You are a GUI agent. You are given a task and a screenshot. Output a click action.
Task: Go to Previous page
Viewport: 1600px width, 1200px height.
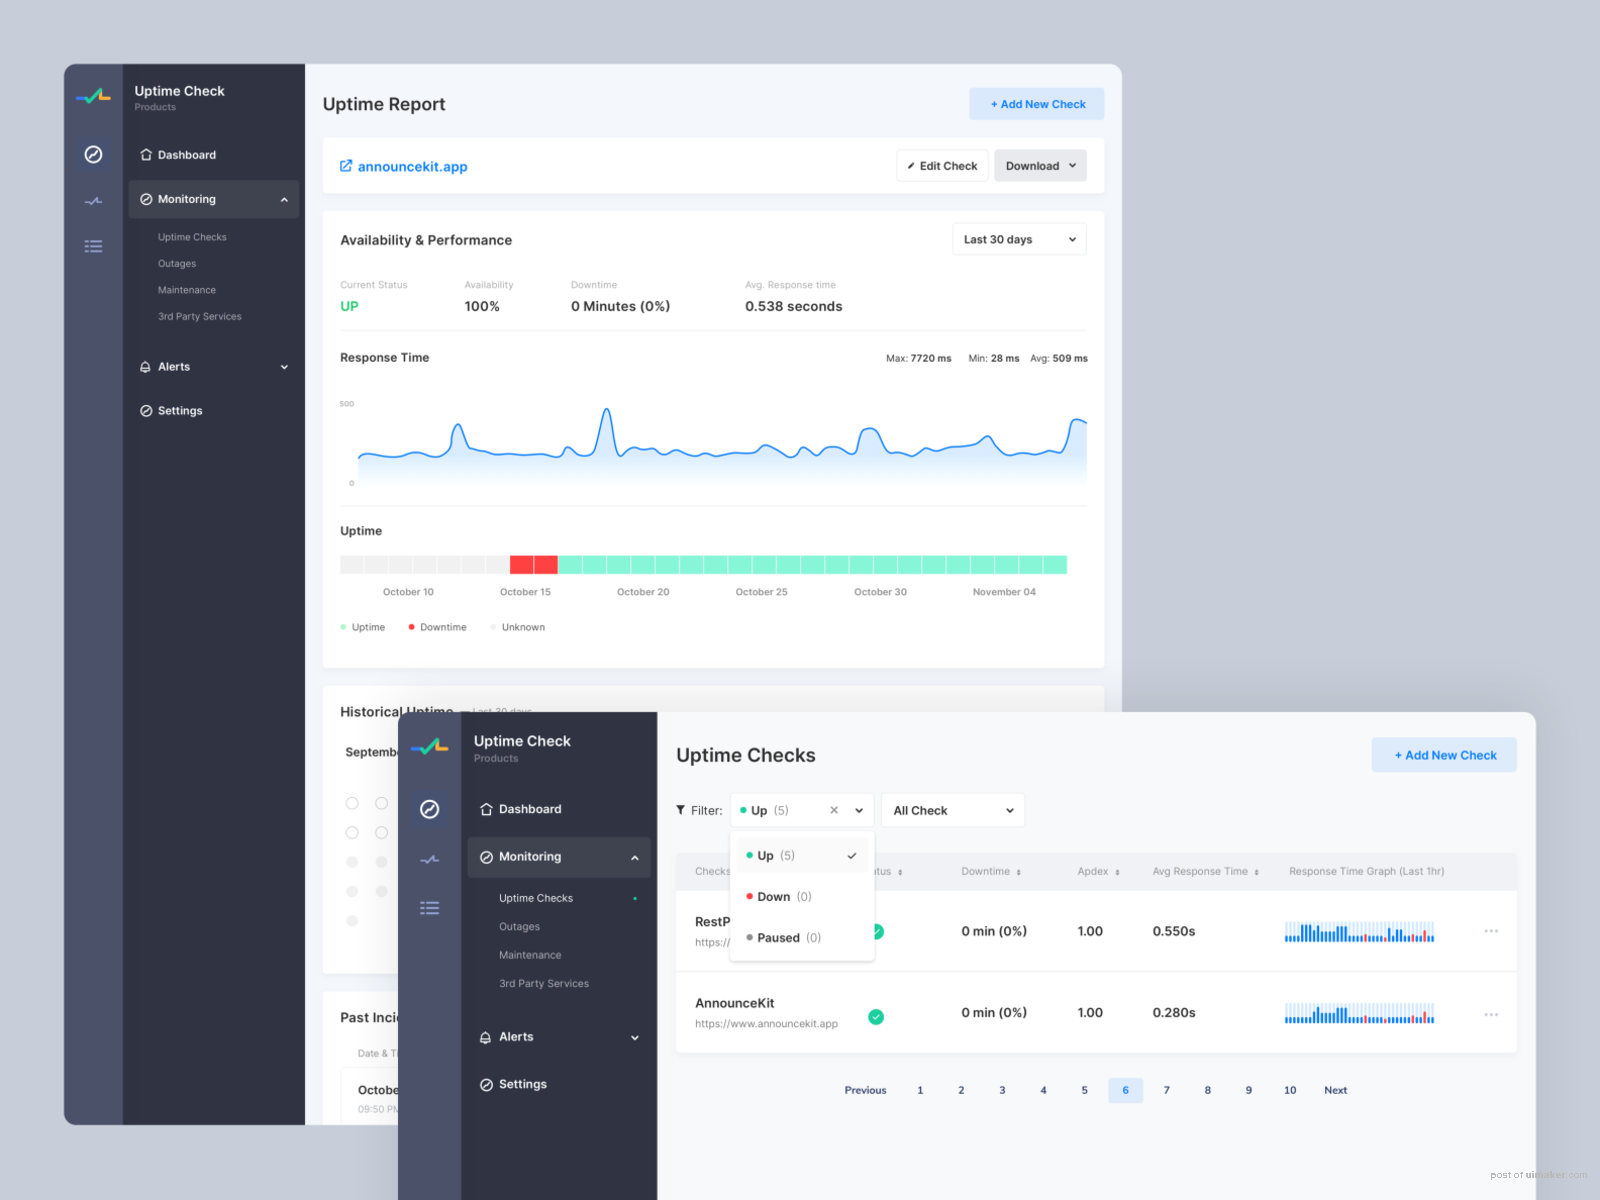(865, 1090)
